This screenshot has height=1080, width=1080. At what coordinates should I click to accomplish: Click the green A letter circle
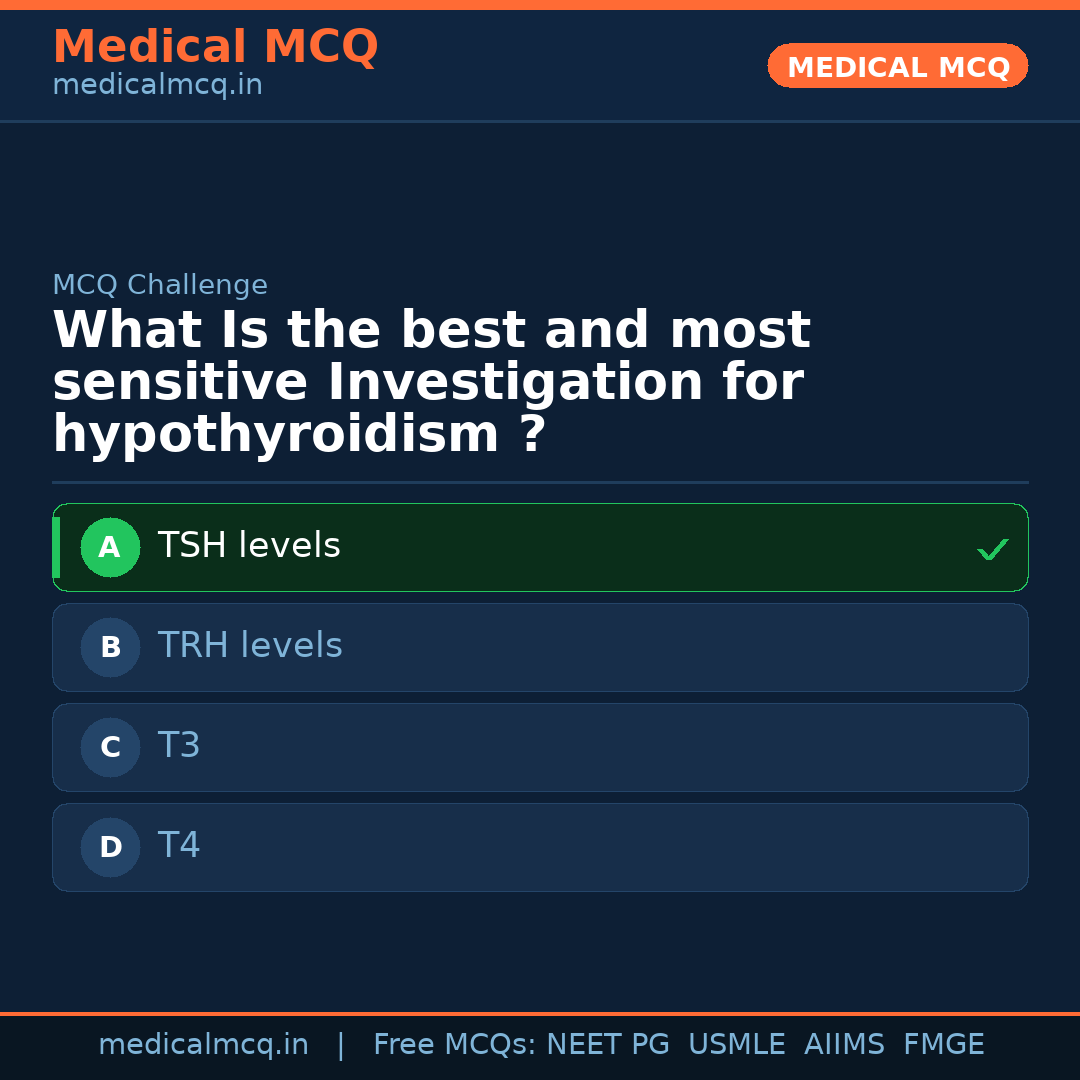110,548
